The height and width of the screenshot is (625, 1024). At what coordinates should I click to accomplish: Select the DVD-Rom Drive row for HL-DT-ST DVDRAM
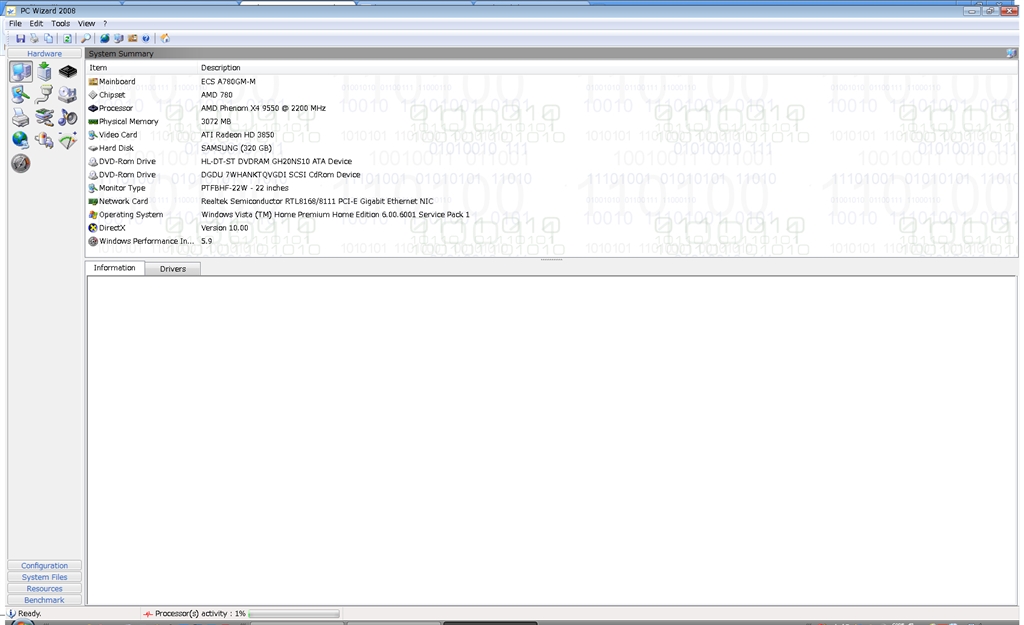[552, 161]
